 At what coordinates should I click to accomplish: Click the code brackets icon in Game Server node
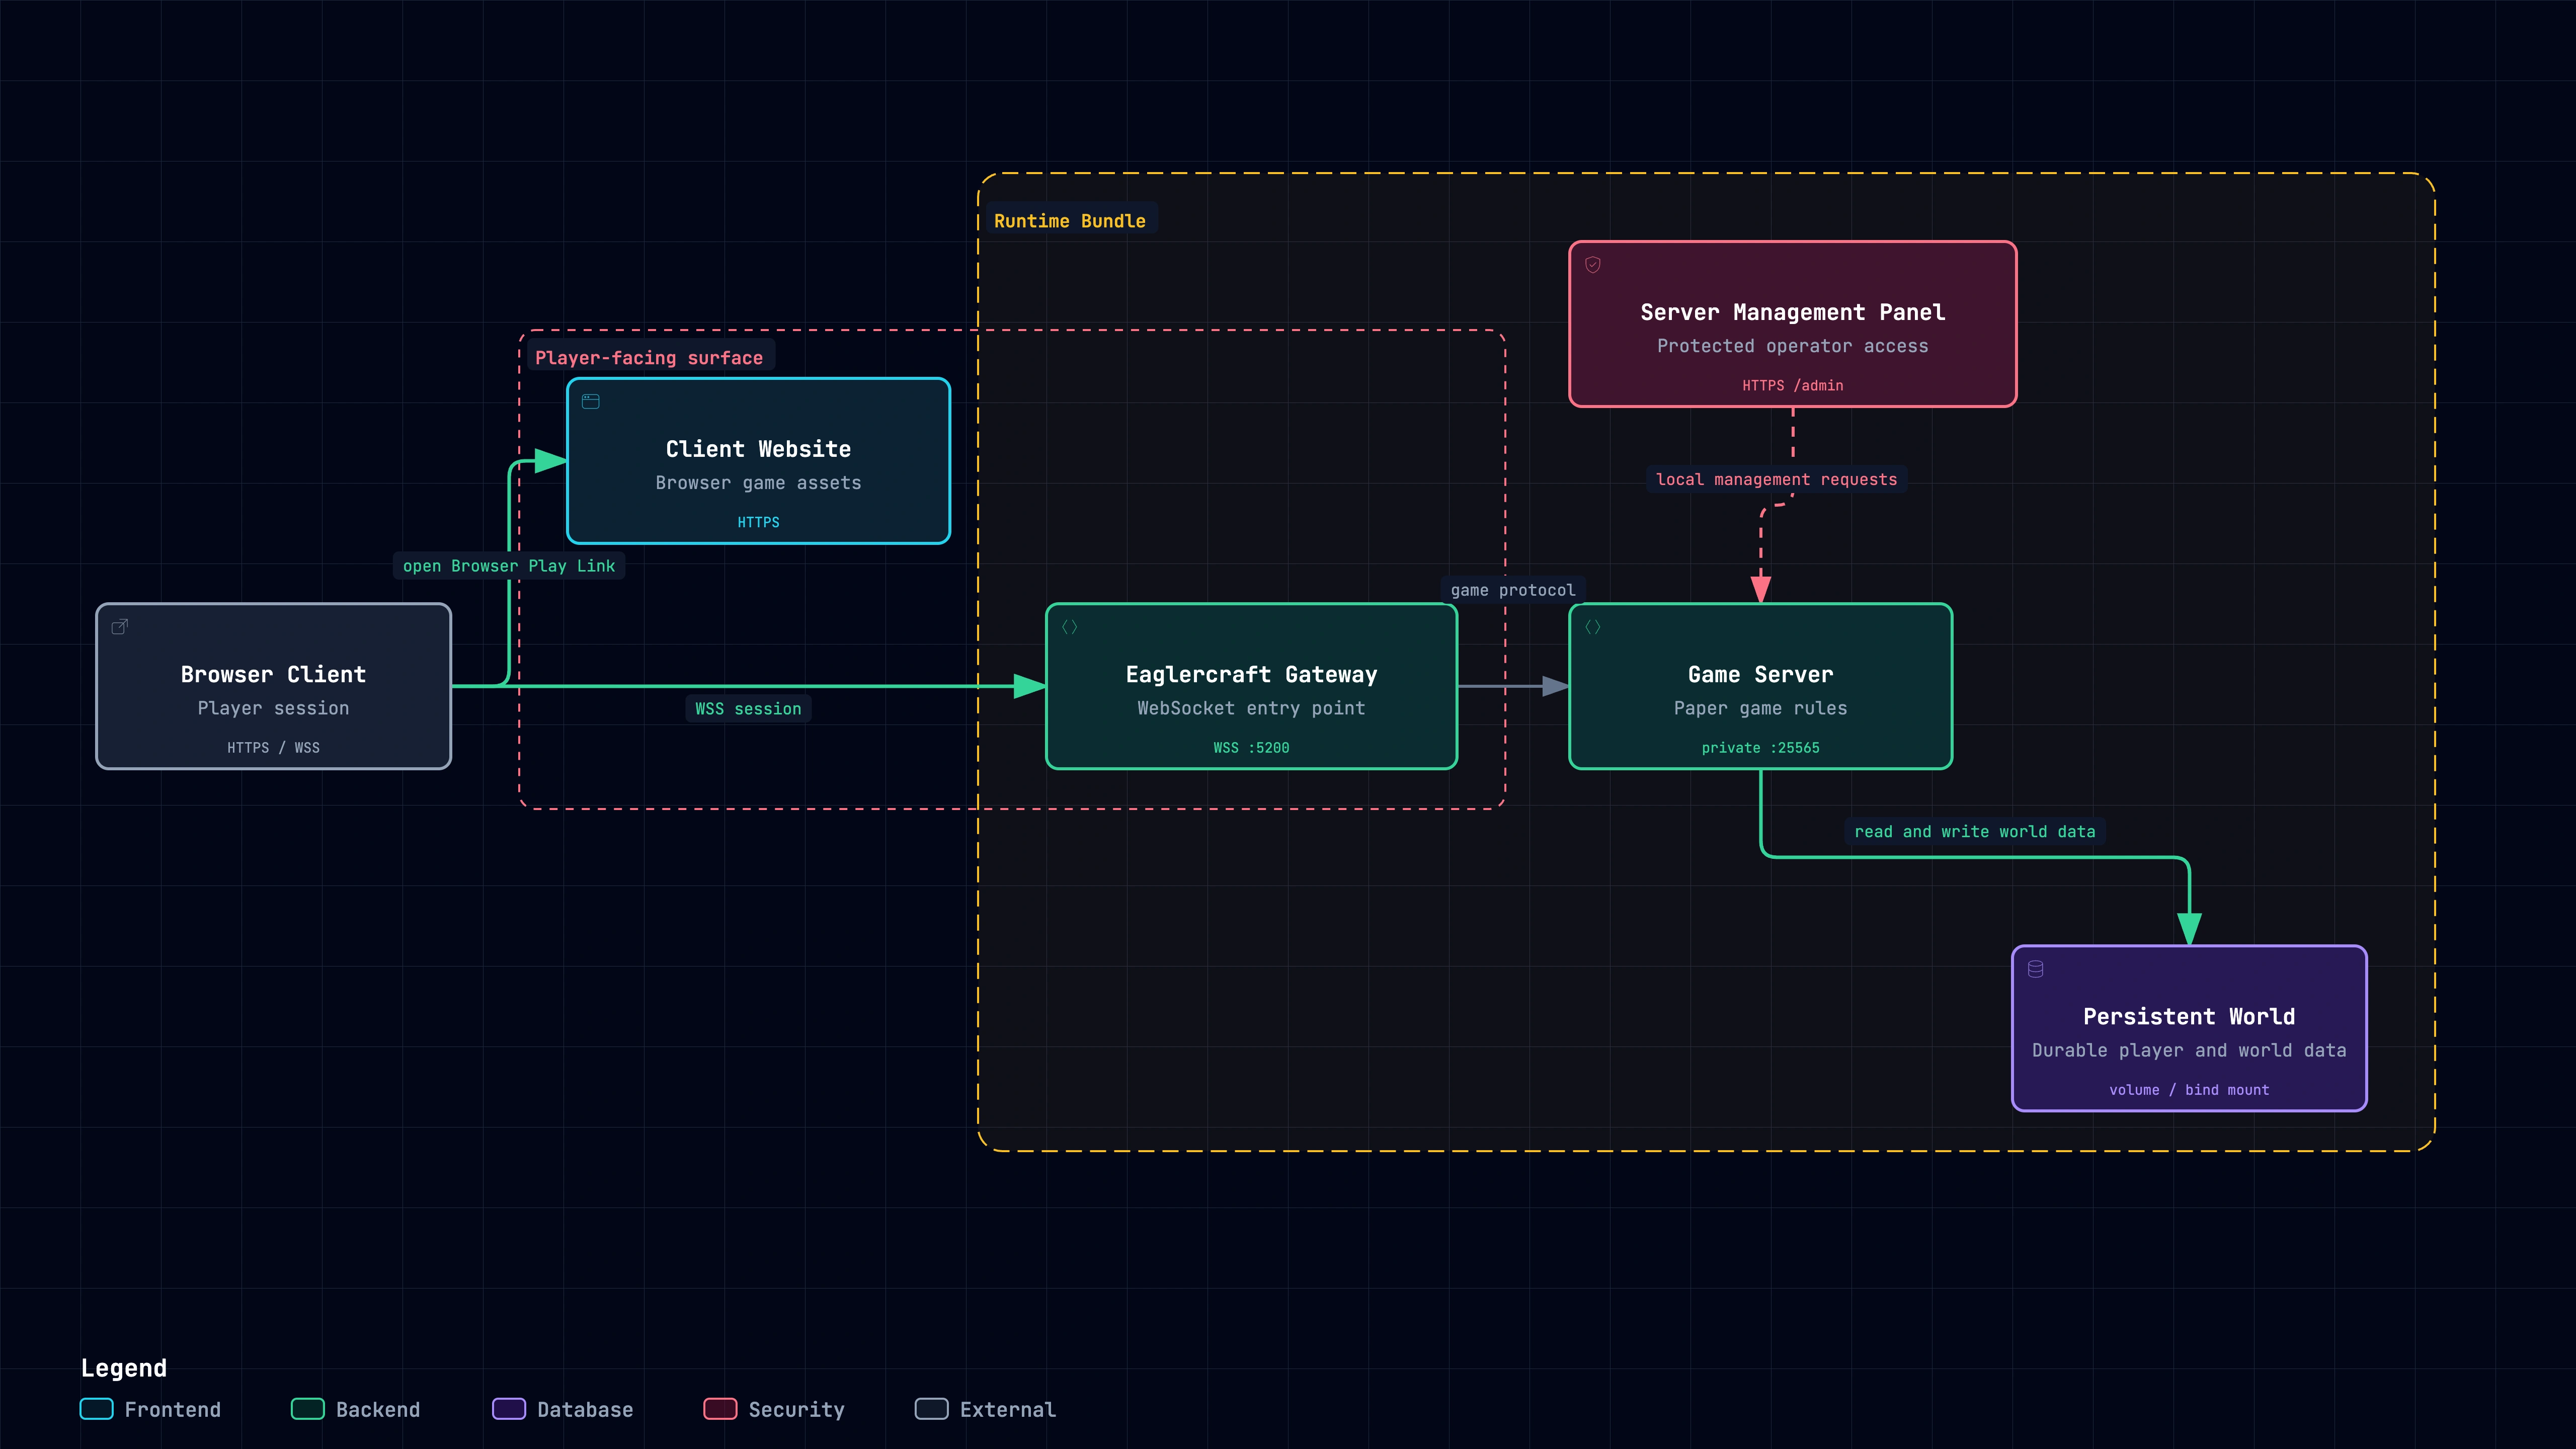[1593, 627]
